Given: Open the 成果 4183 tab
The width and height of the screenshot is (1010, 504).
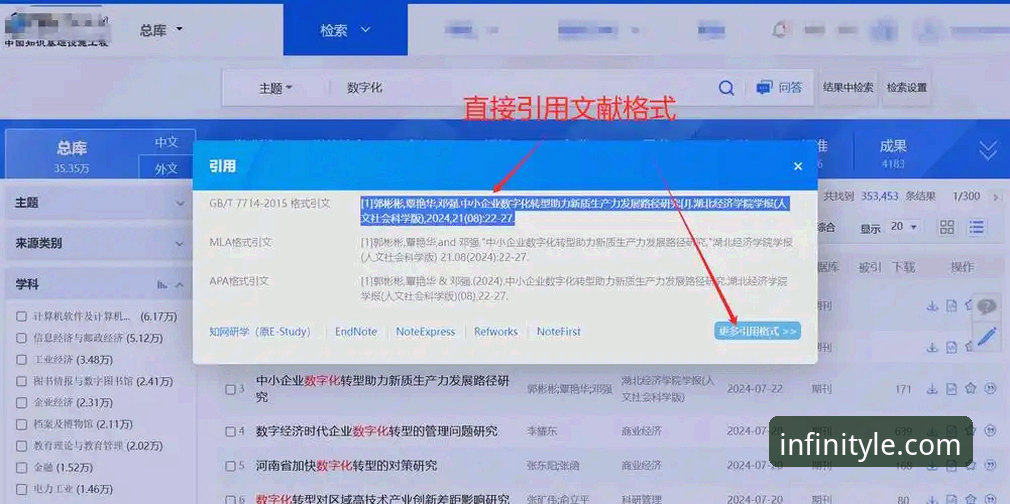Looking at the screenshot, I should (x=893, y=153).
